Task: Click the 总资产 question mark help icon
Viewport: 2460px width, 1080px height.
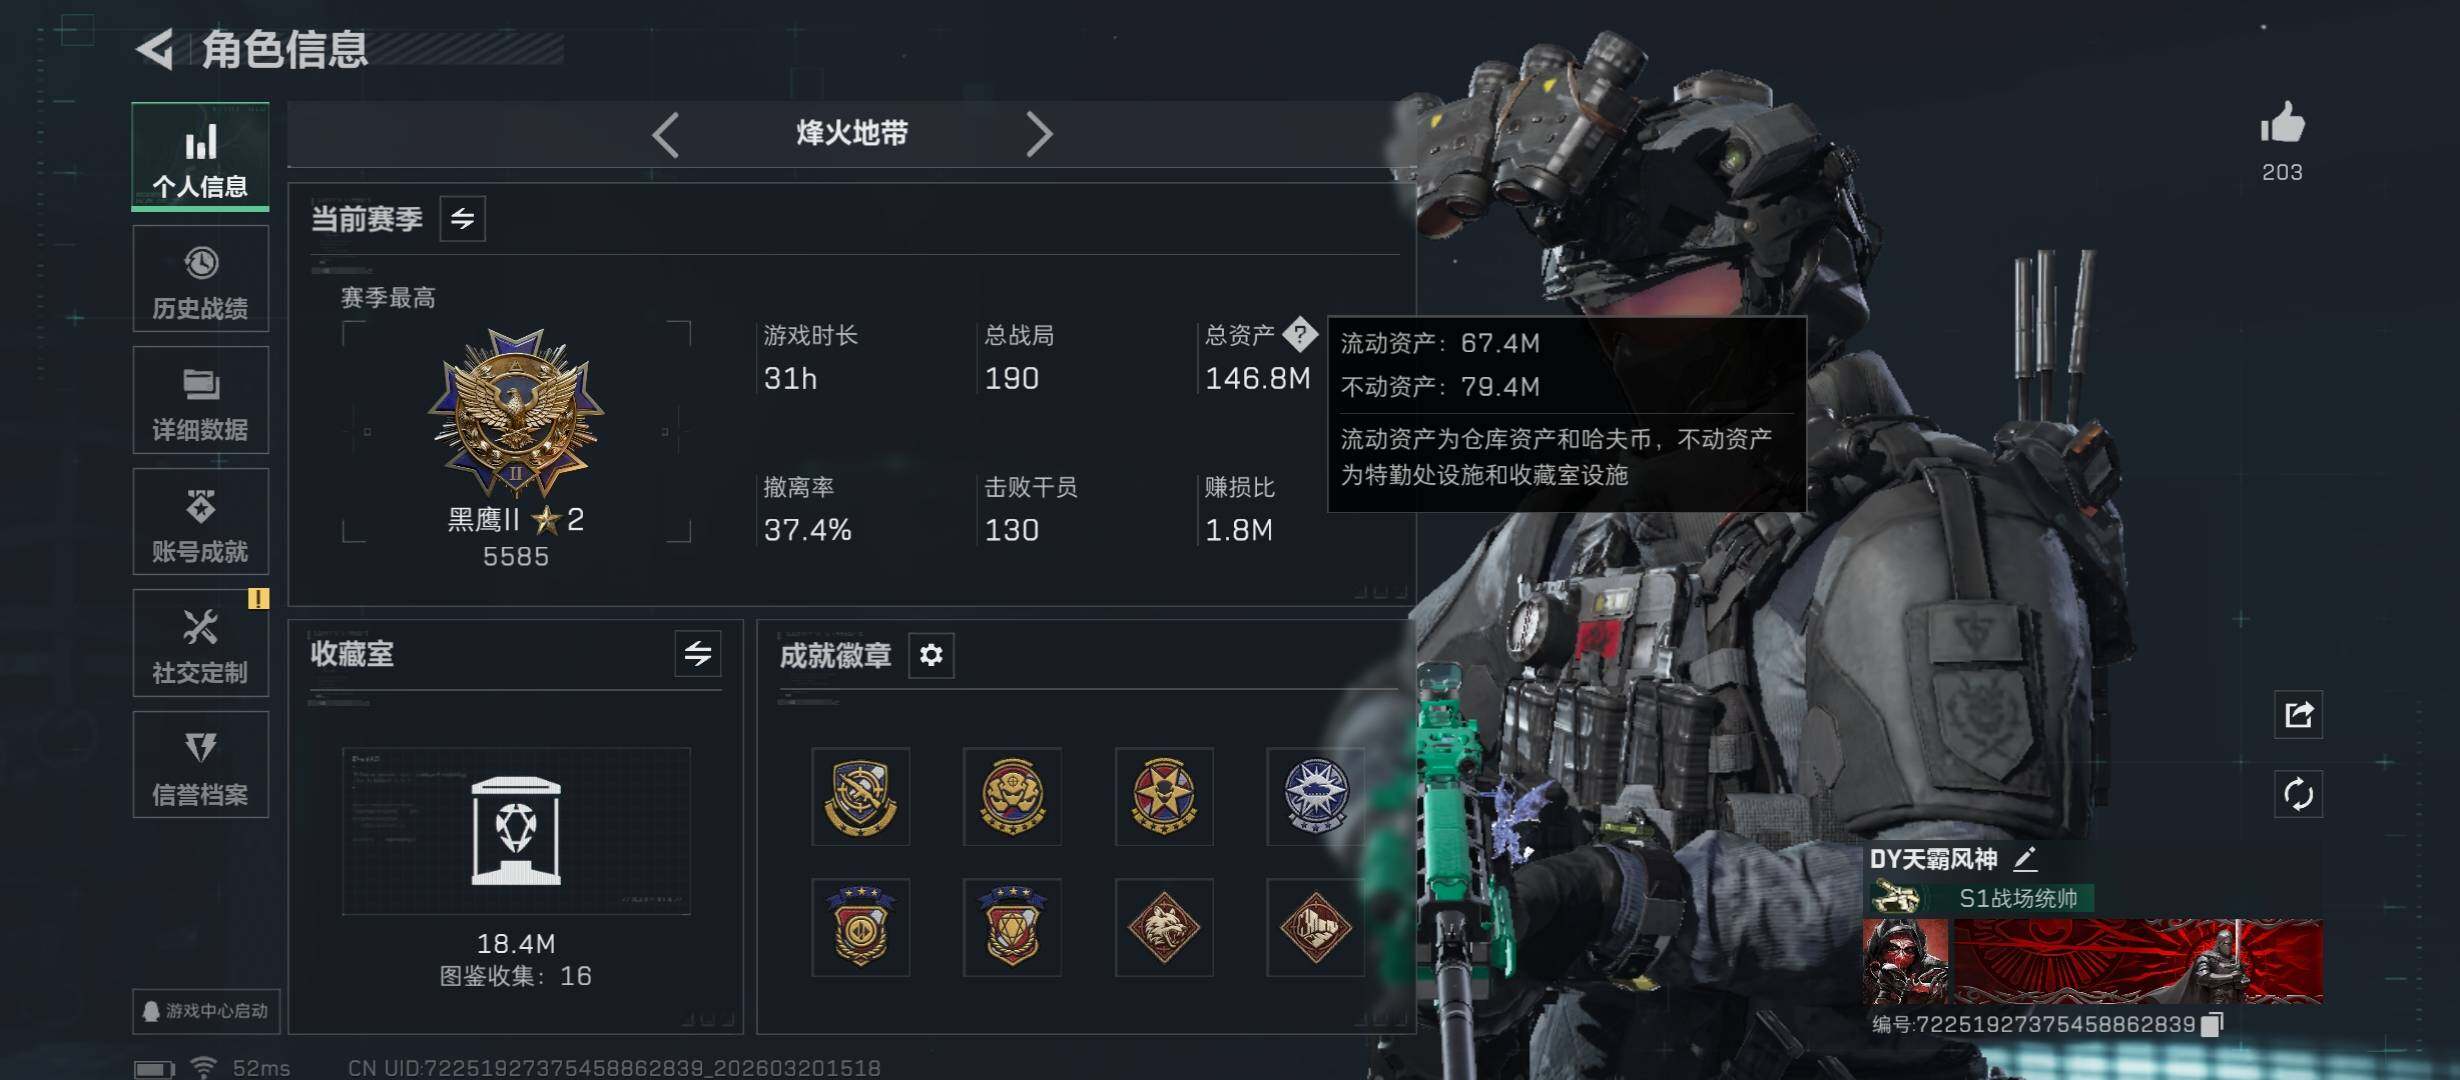Action: coord(1300,334)
